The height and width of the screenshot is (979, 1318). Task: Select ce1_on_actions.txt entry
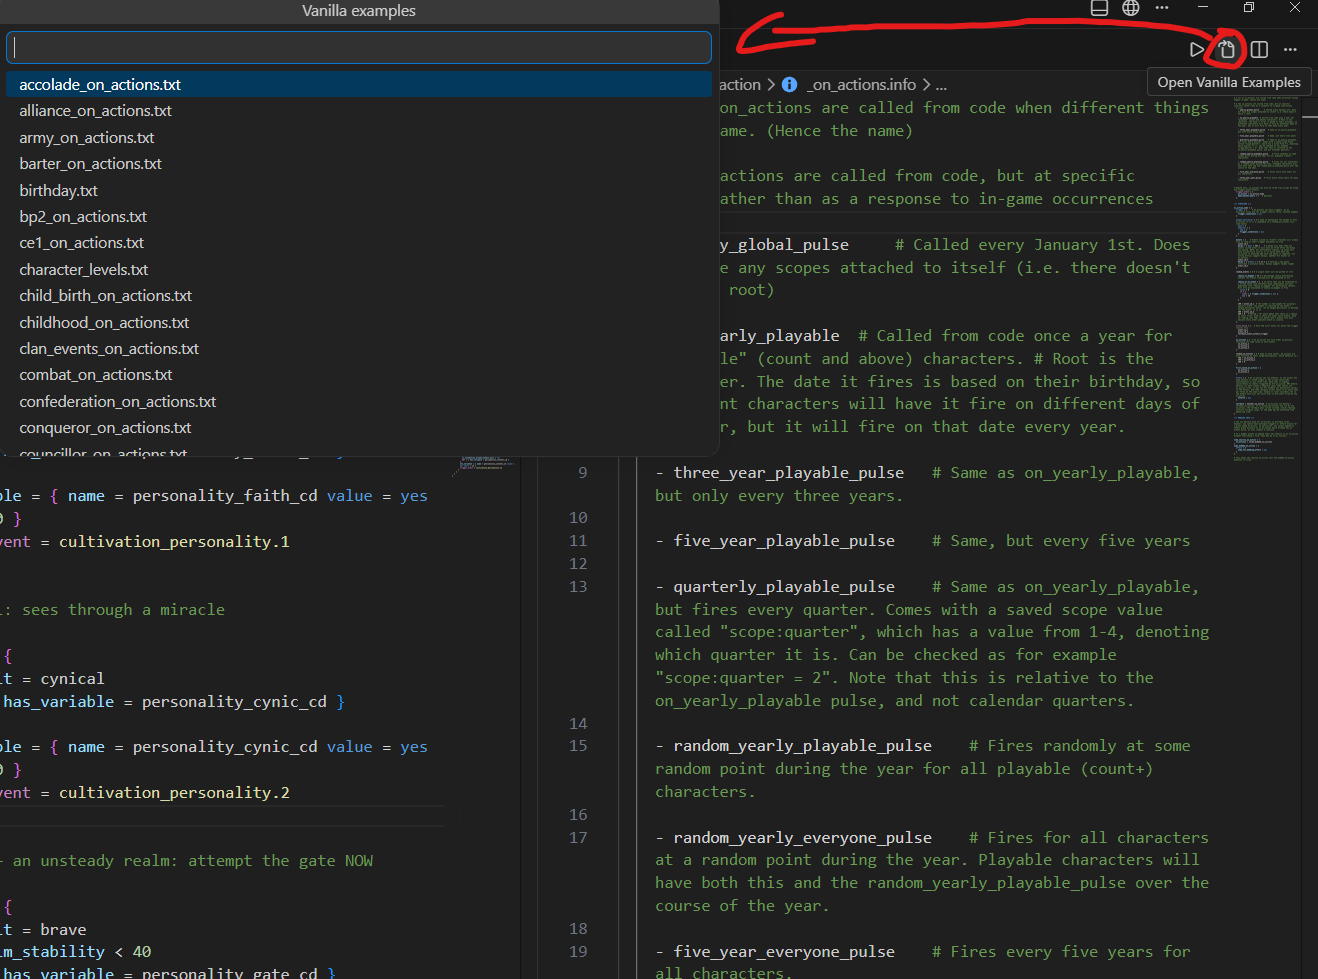point(359,243)
